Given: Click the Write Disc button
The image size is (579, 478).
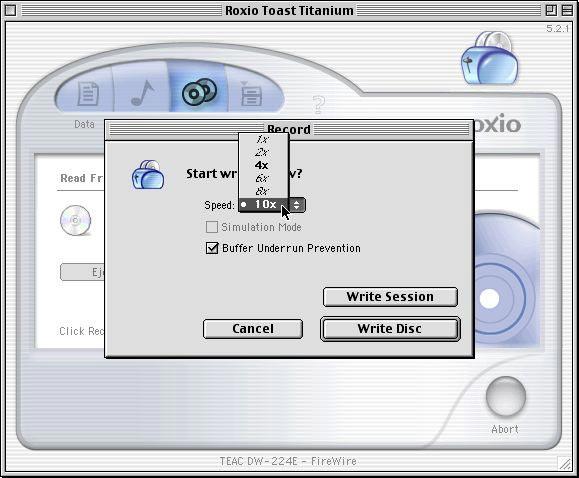Looking at the screenshot, I should pyautogui.click(x=390, y=329).
